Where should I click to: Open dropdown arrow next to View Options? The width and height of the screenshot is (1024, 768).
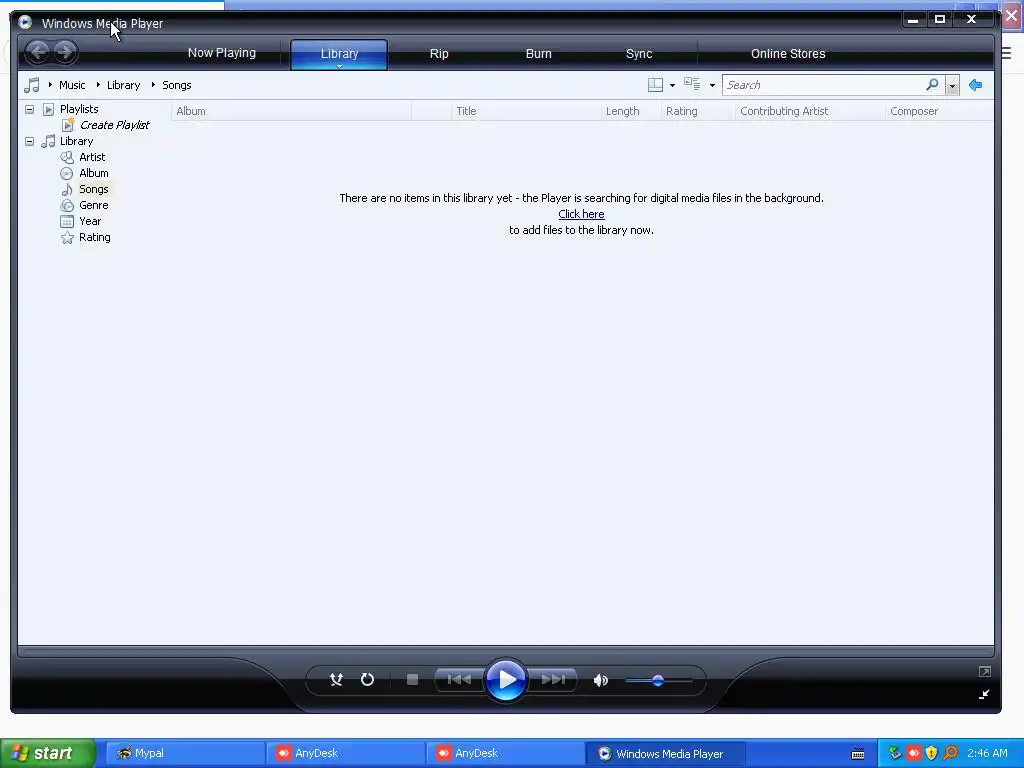pyautogui.click(x=712, y=86)
